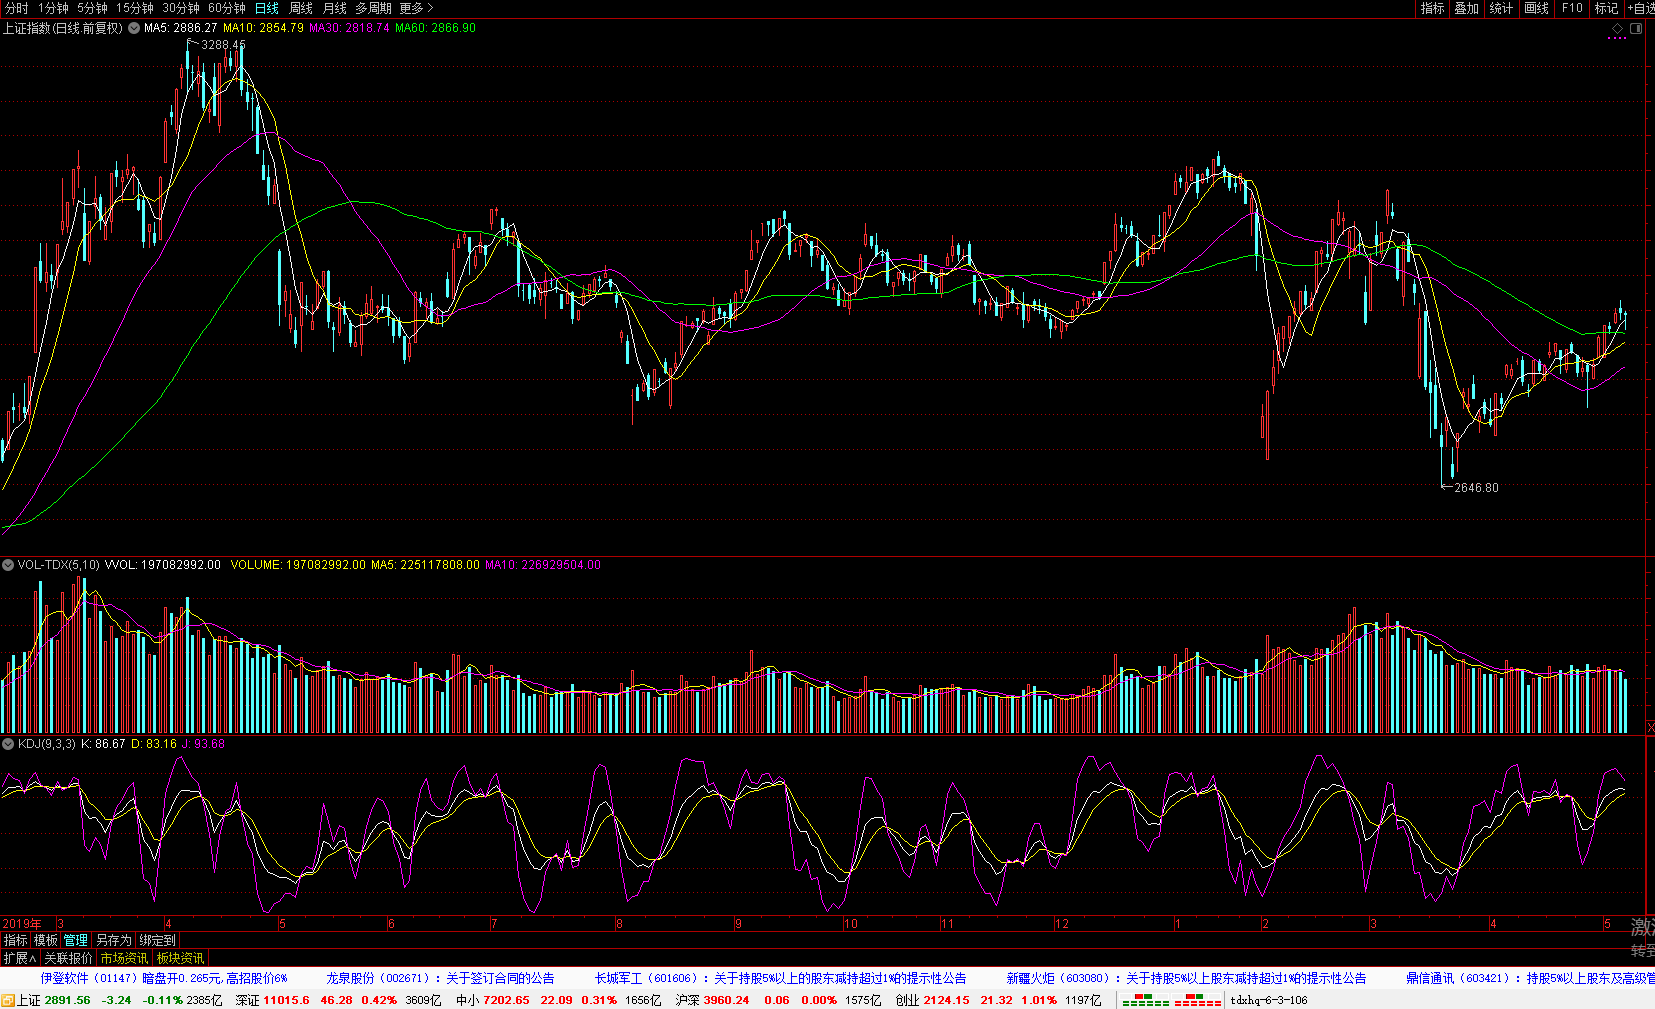
Task: Open 伊登软件 news ticker headline
Action: pyautogui.click(x=164, y=978)
